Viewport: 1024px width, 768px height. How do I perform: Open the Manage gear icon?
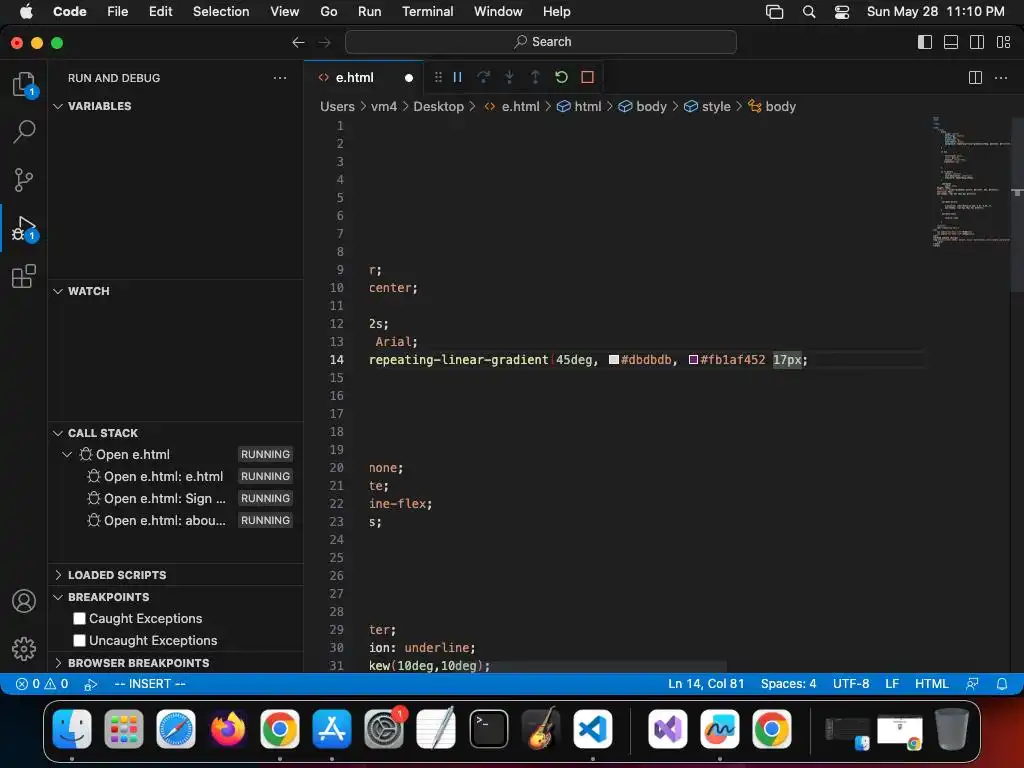[x=24, y=648]
